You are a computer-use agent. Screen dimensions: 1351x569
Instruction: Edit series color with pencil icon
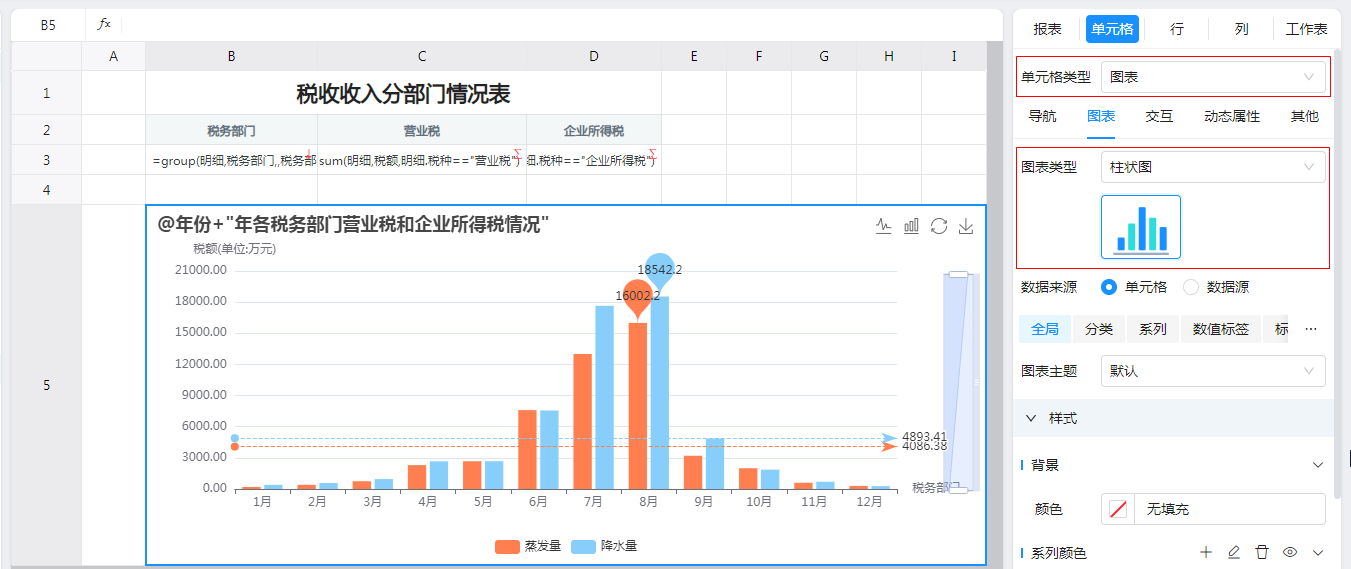click(1234, 552)
